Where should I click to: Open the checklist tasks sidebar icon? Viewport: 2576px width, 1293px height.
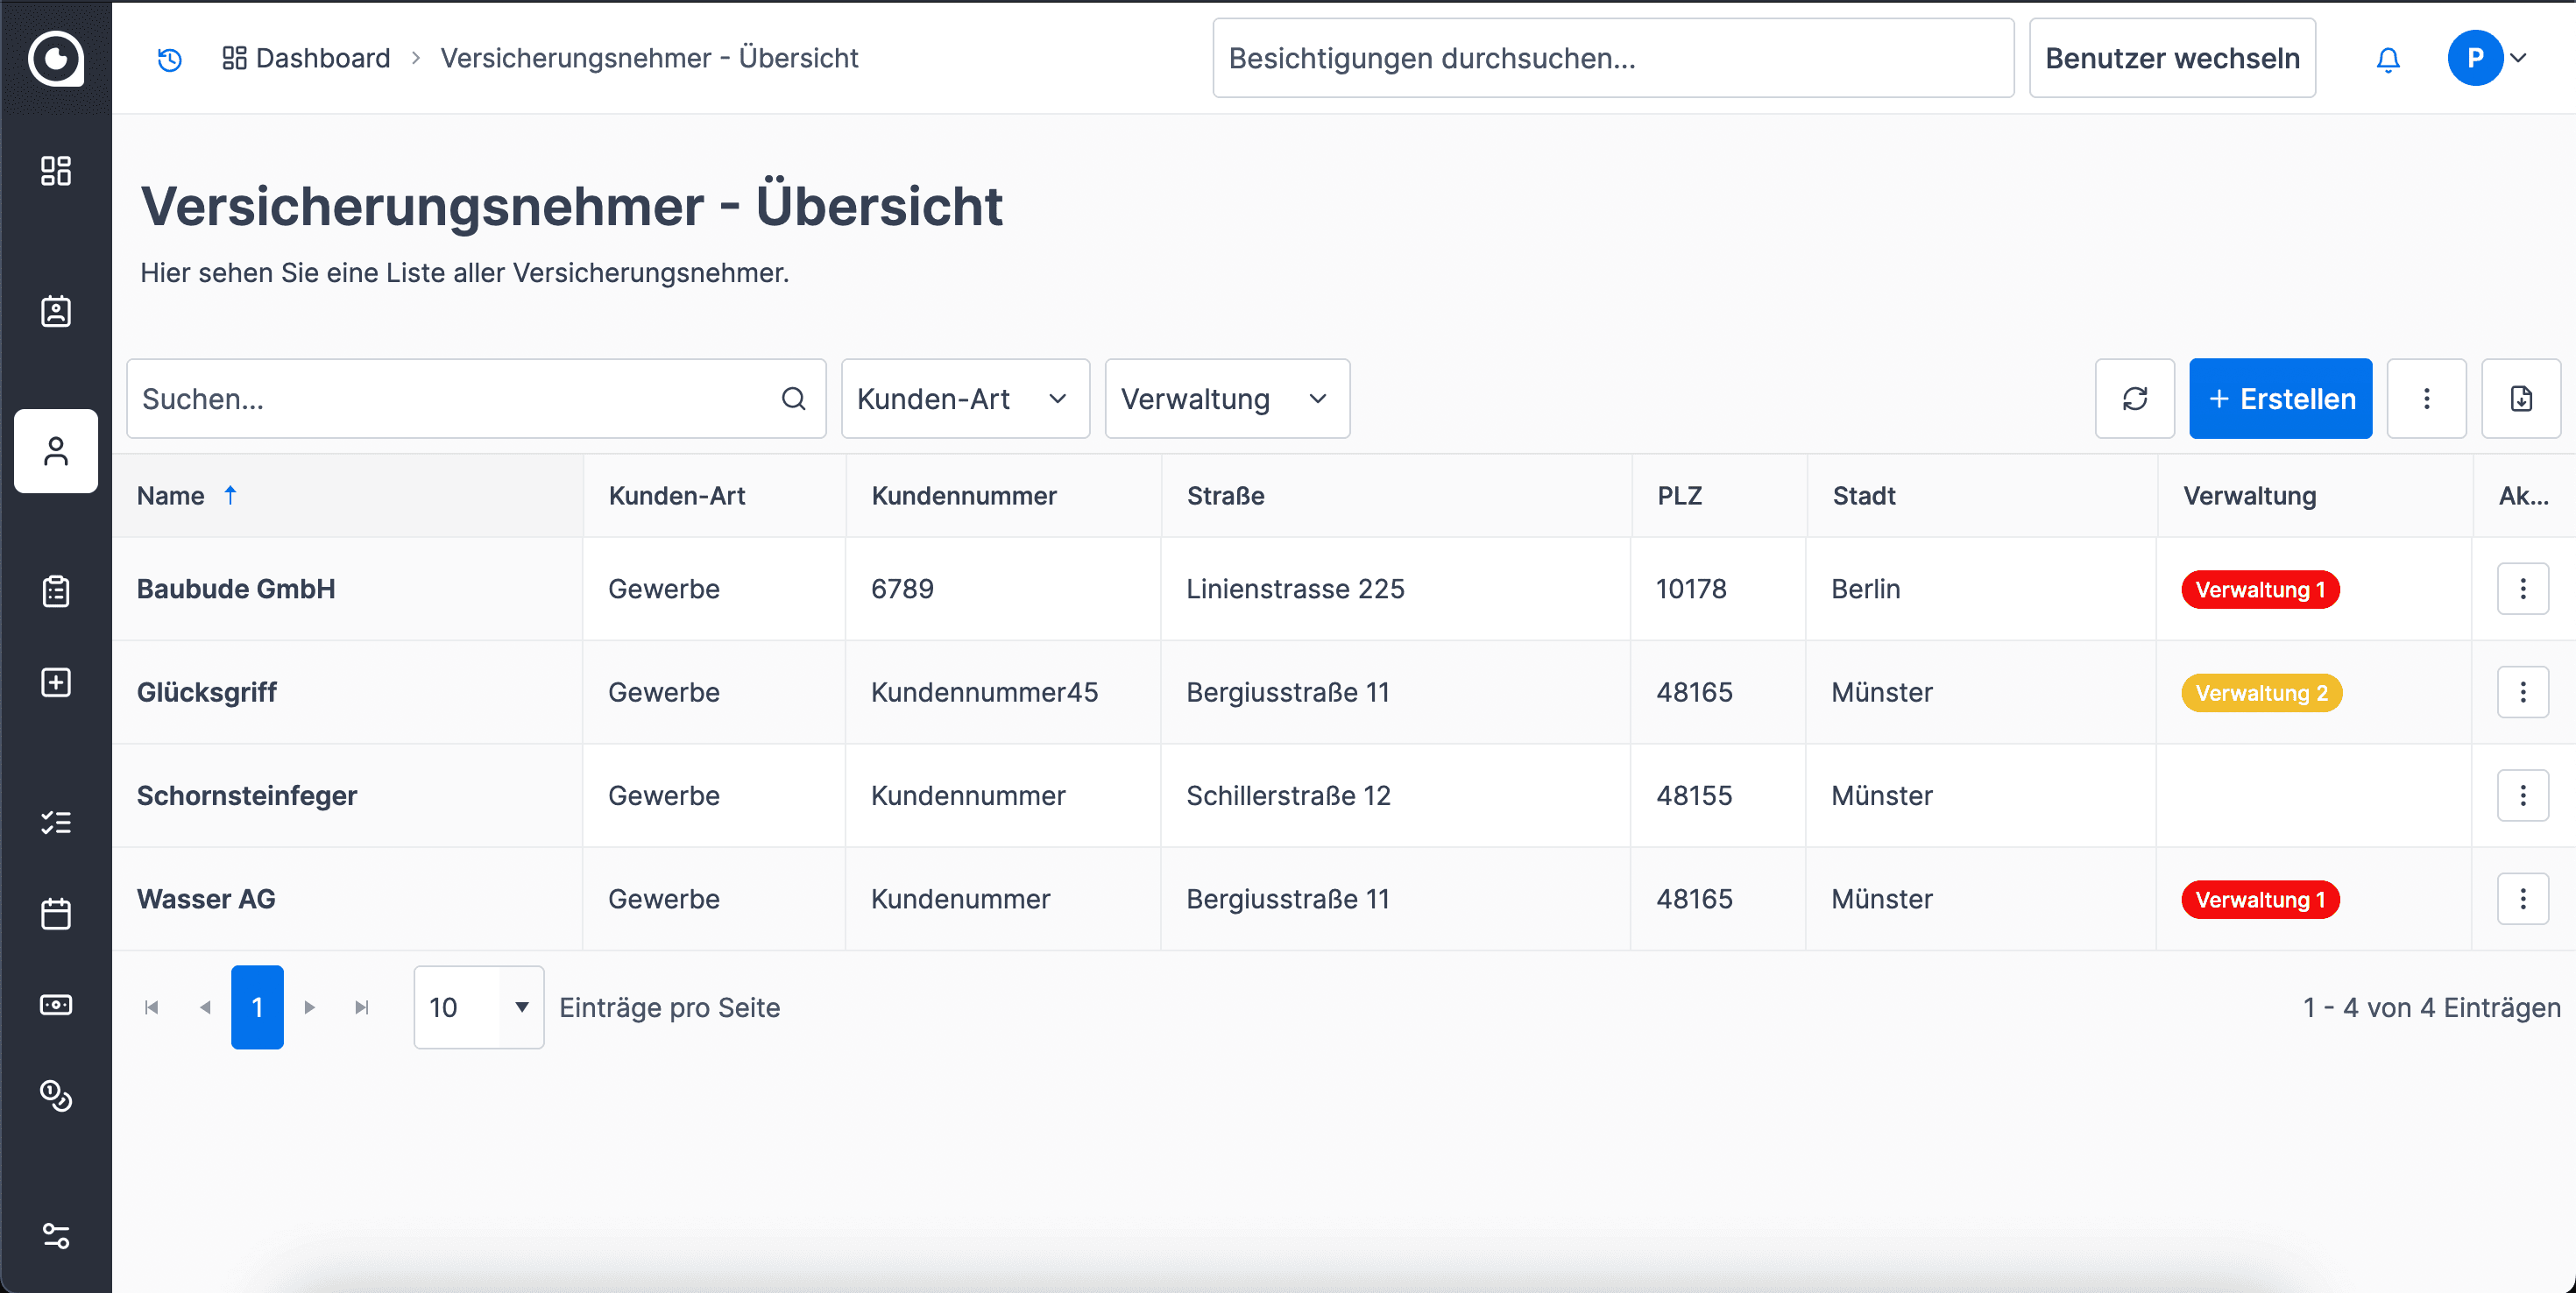pos(56,822)
